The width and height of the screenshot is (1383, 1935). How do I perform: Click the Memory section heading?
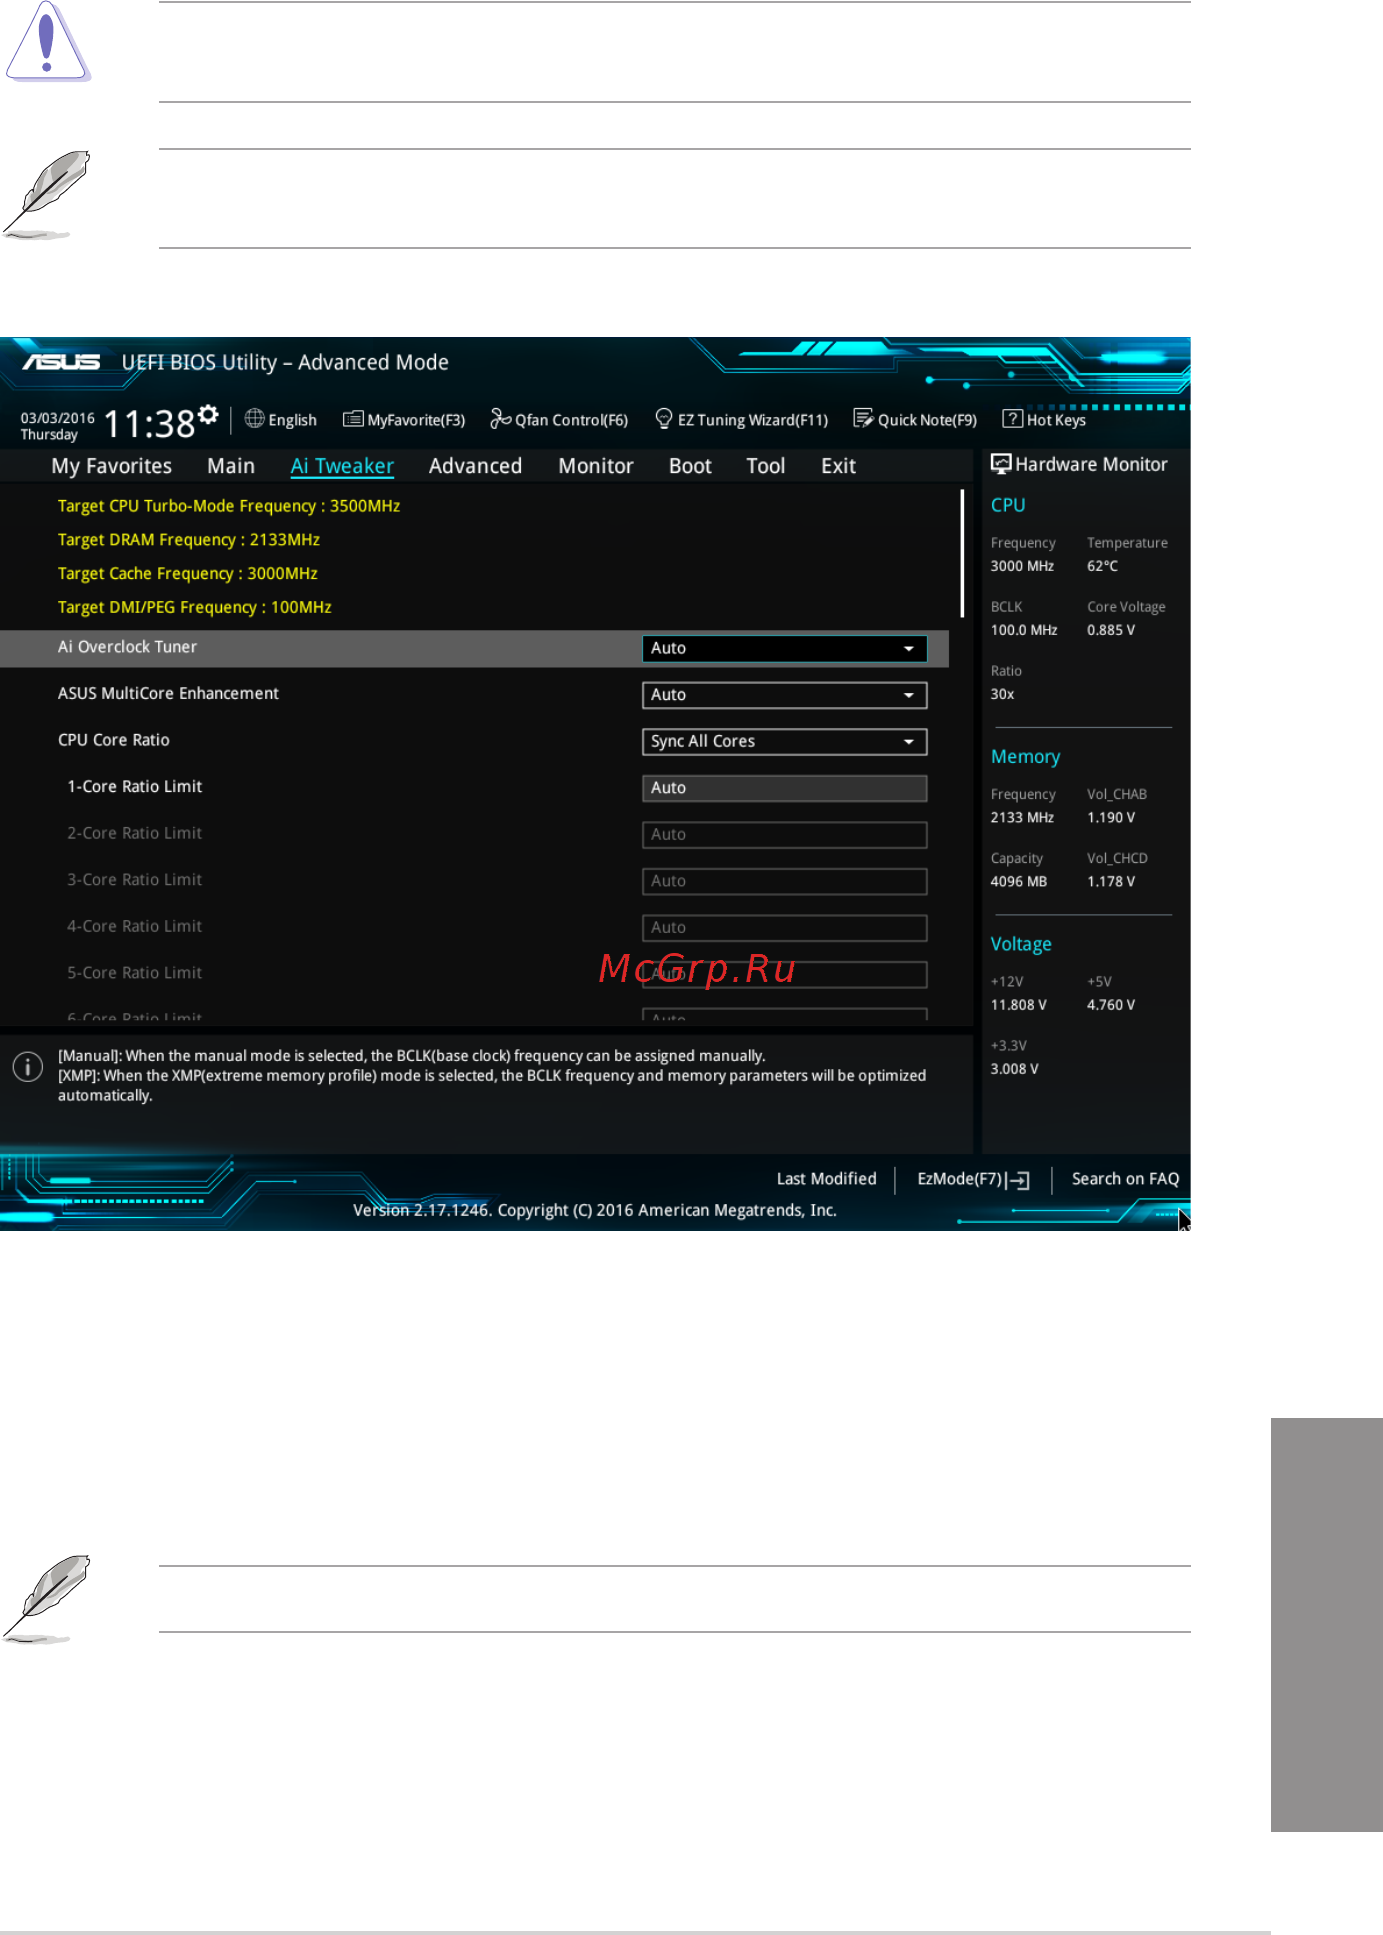tap(1025, 757)
